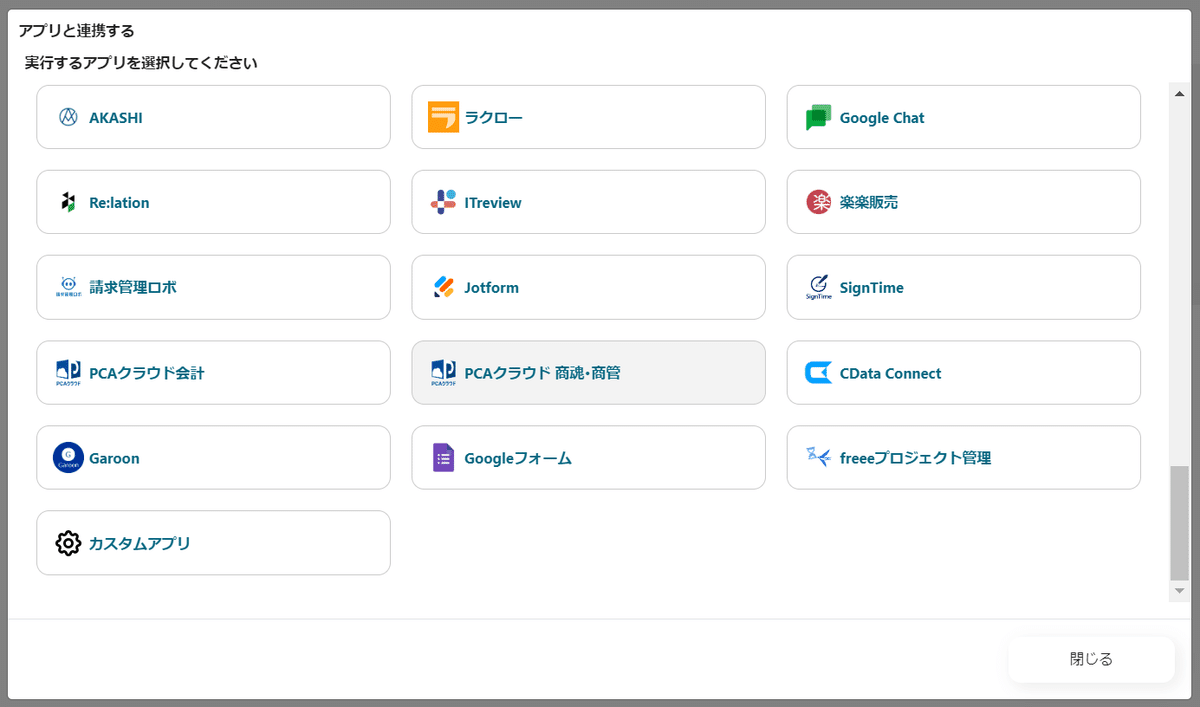Viewport: 1200px width, 707px height.
Task: Click the green Google Chat icon
Action: pos(819,118)
